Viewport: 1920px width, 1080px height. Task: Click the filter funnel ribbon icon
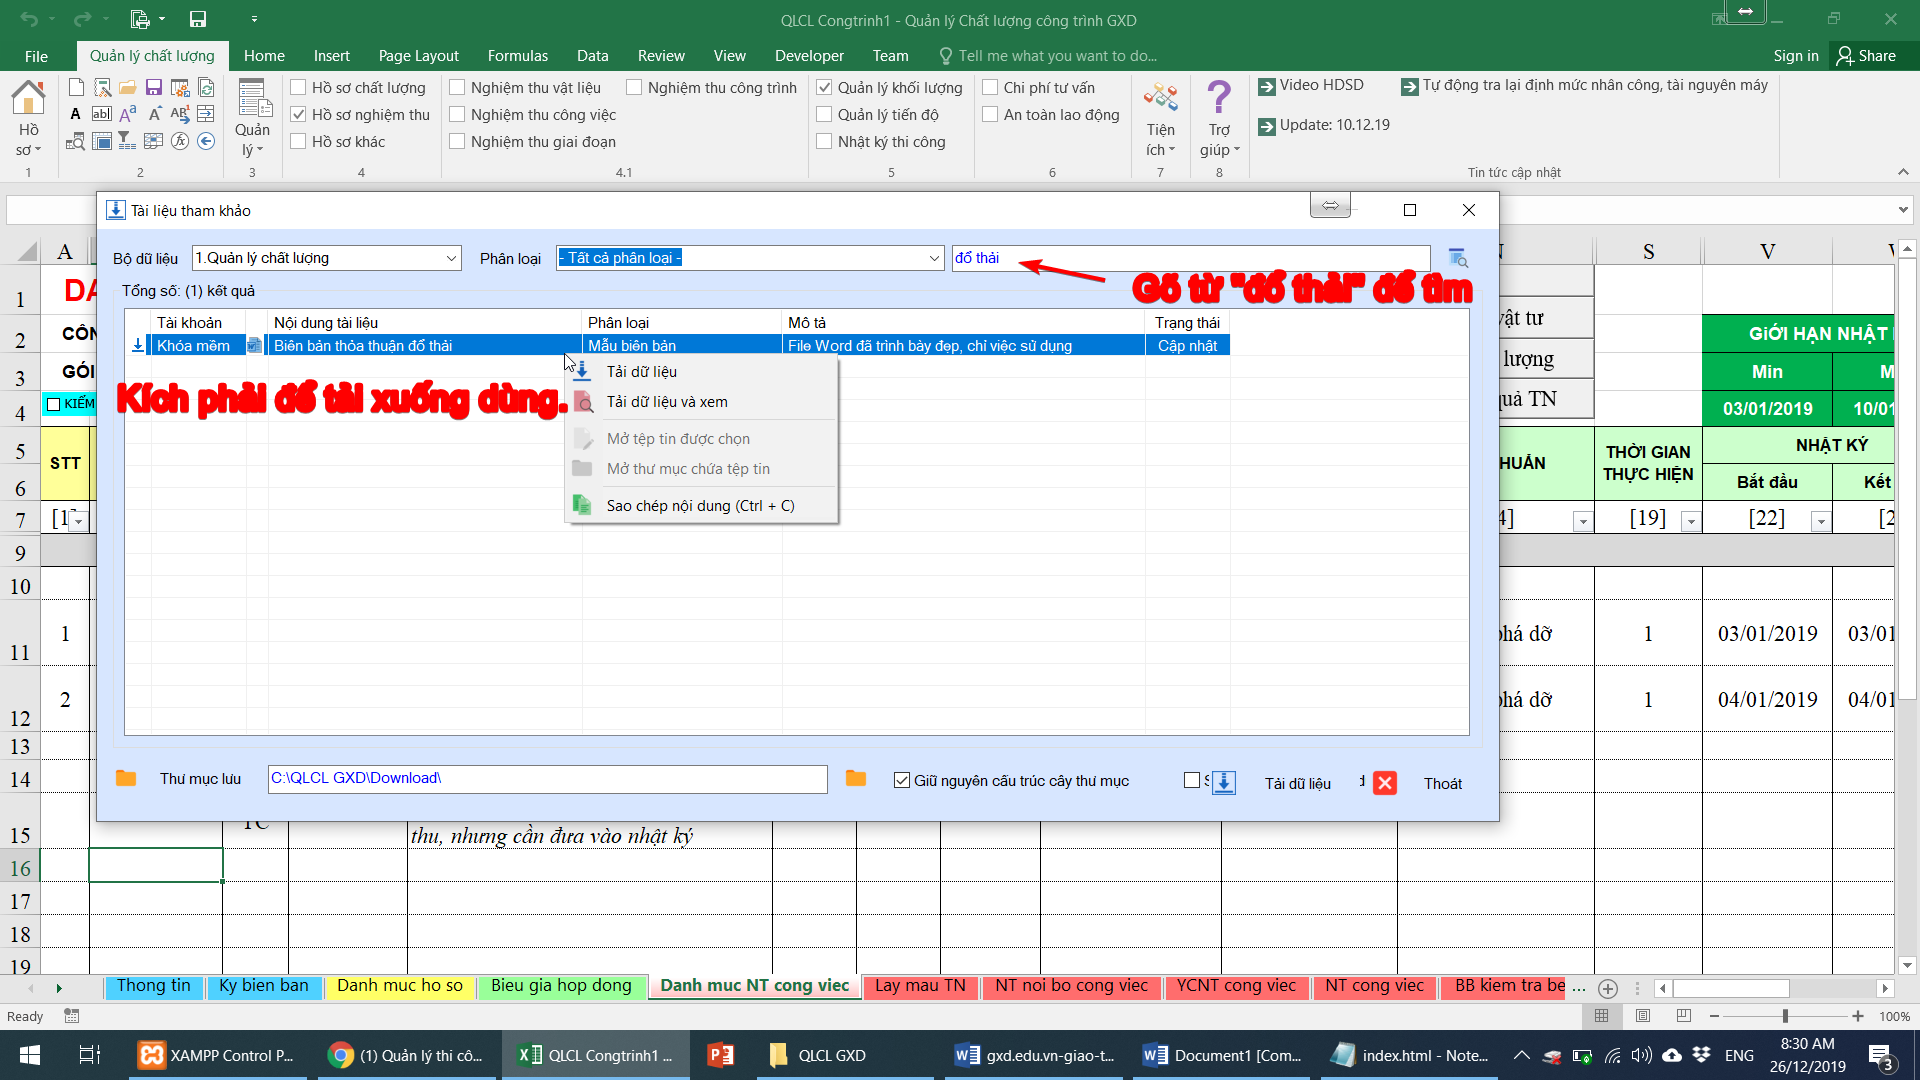pos(128,141)
